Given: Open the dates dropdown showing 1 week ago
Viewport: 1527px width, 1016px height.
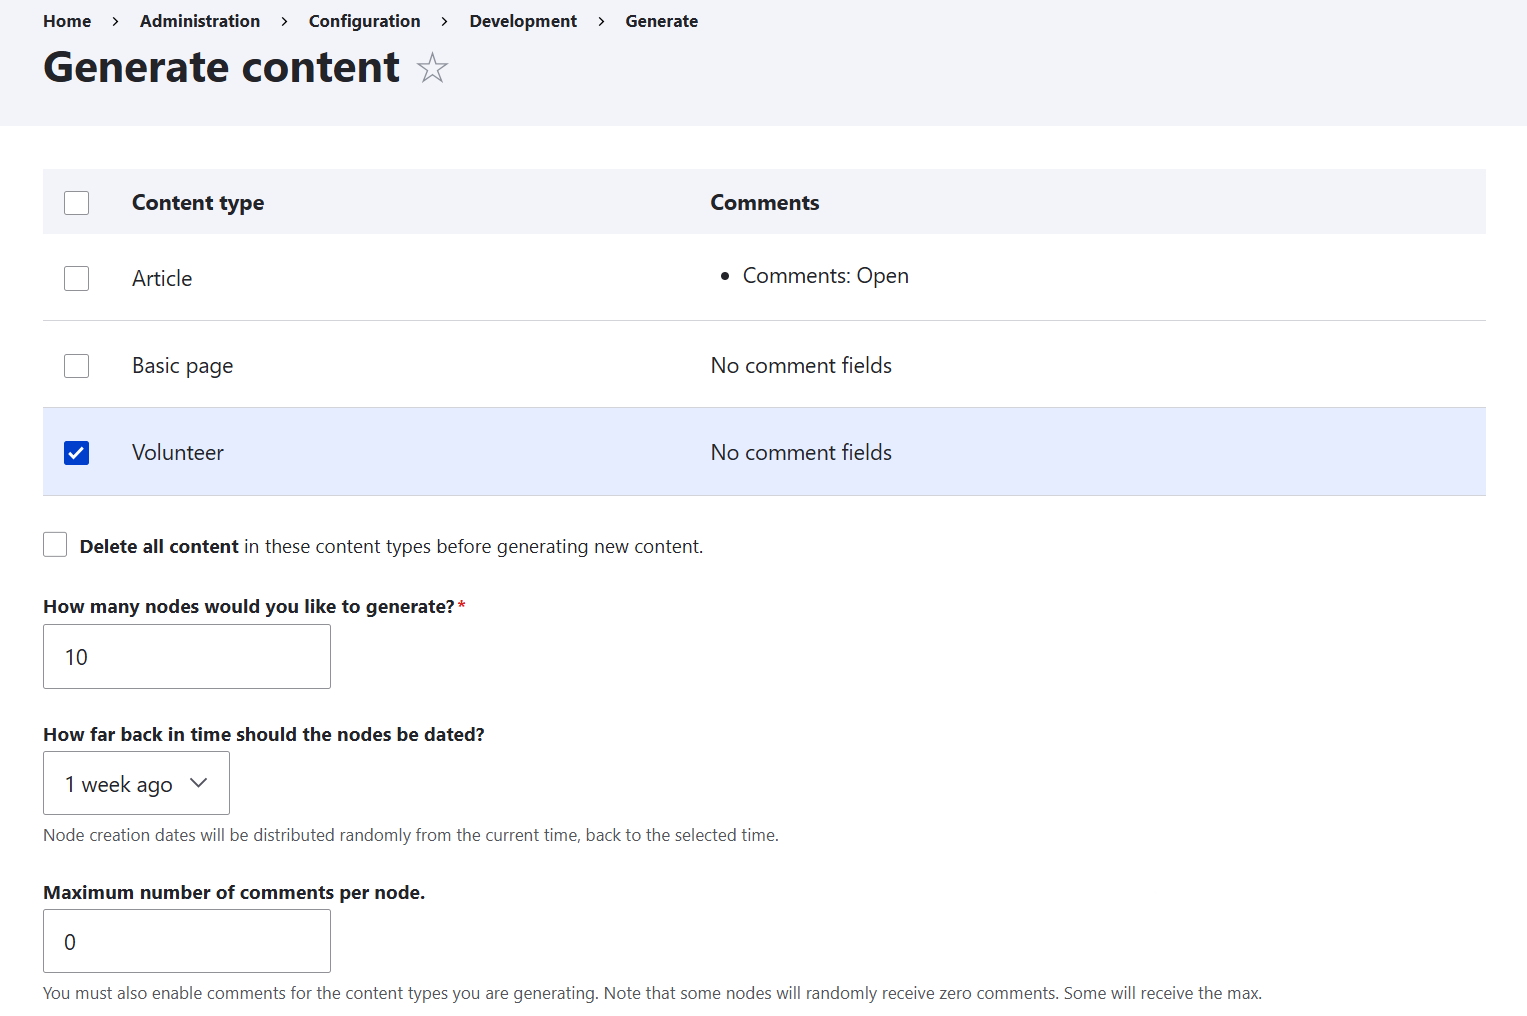Looking at the screenshot, I should pyautogui.click(x=136, y=783).
